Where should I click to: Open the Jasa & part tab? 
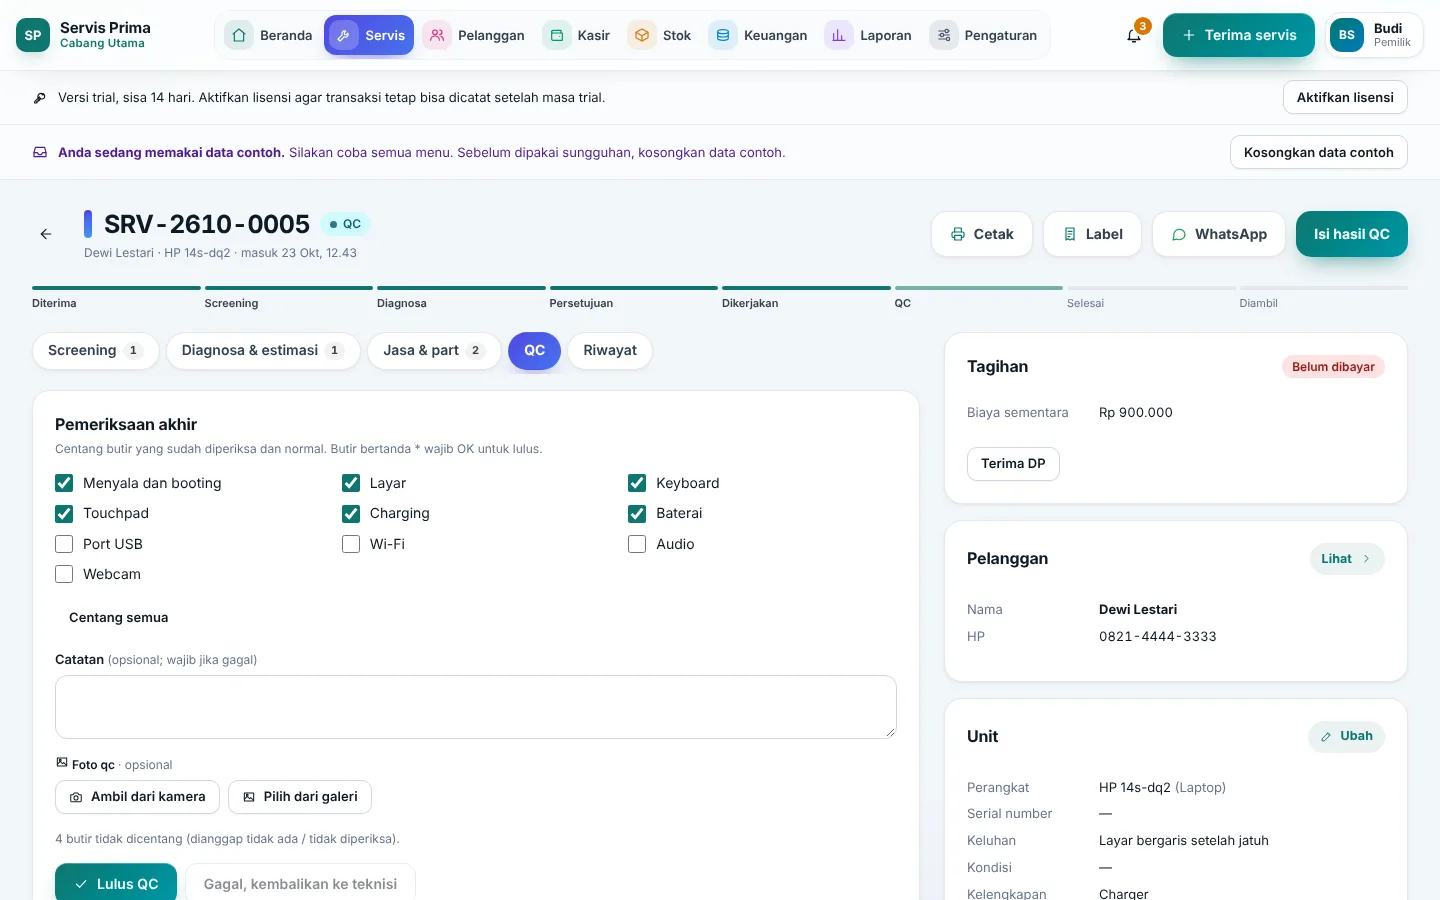pos(434,351)
